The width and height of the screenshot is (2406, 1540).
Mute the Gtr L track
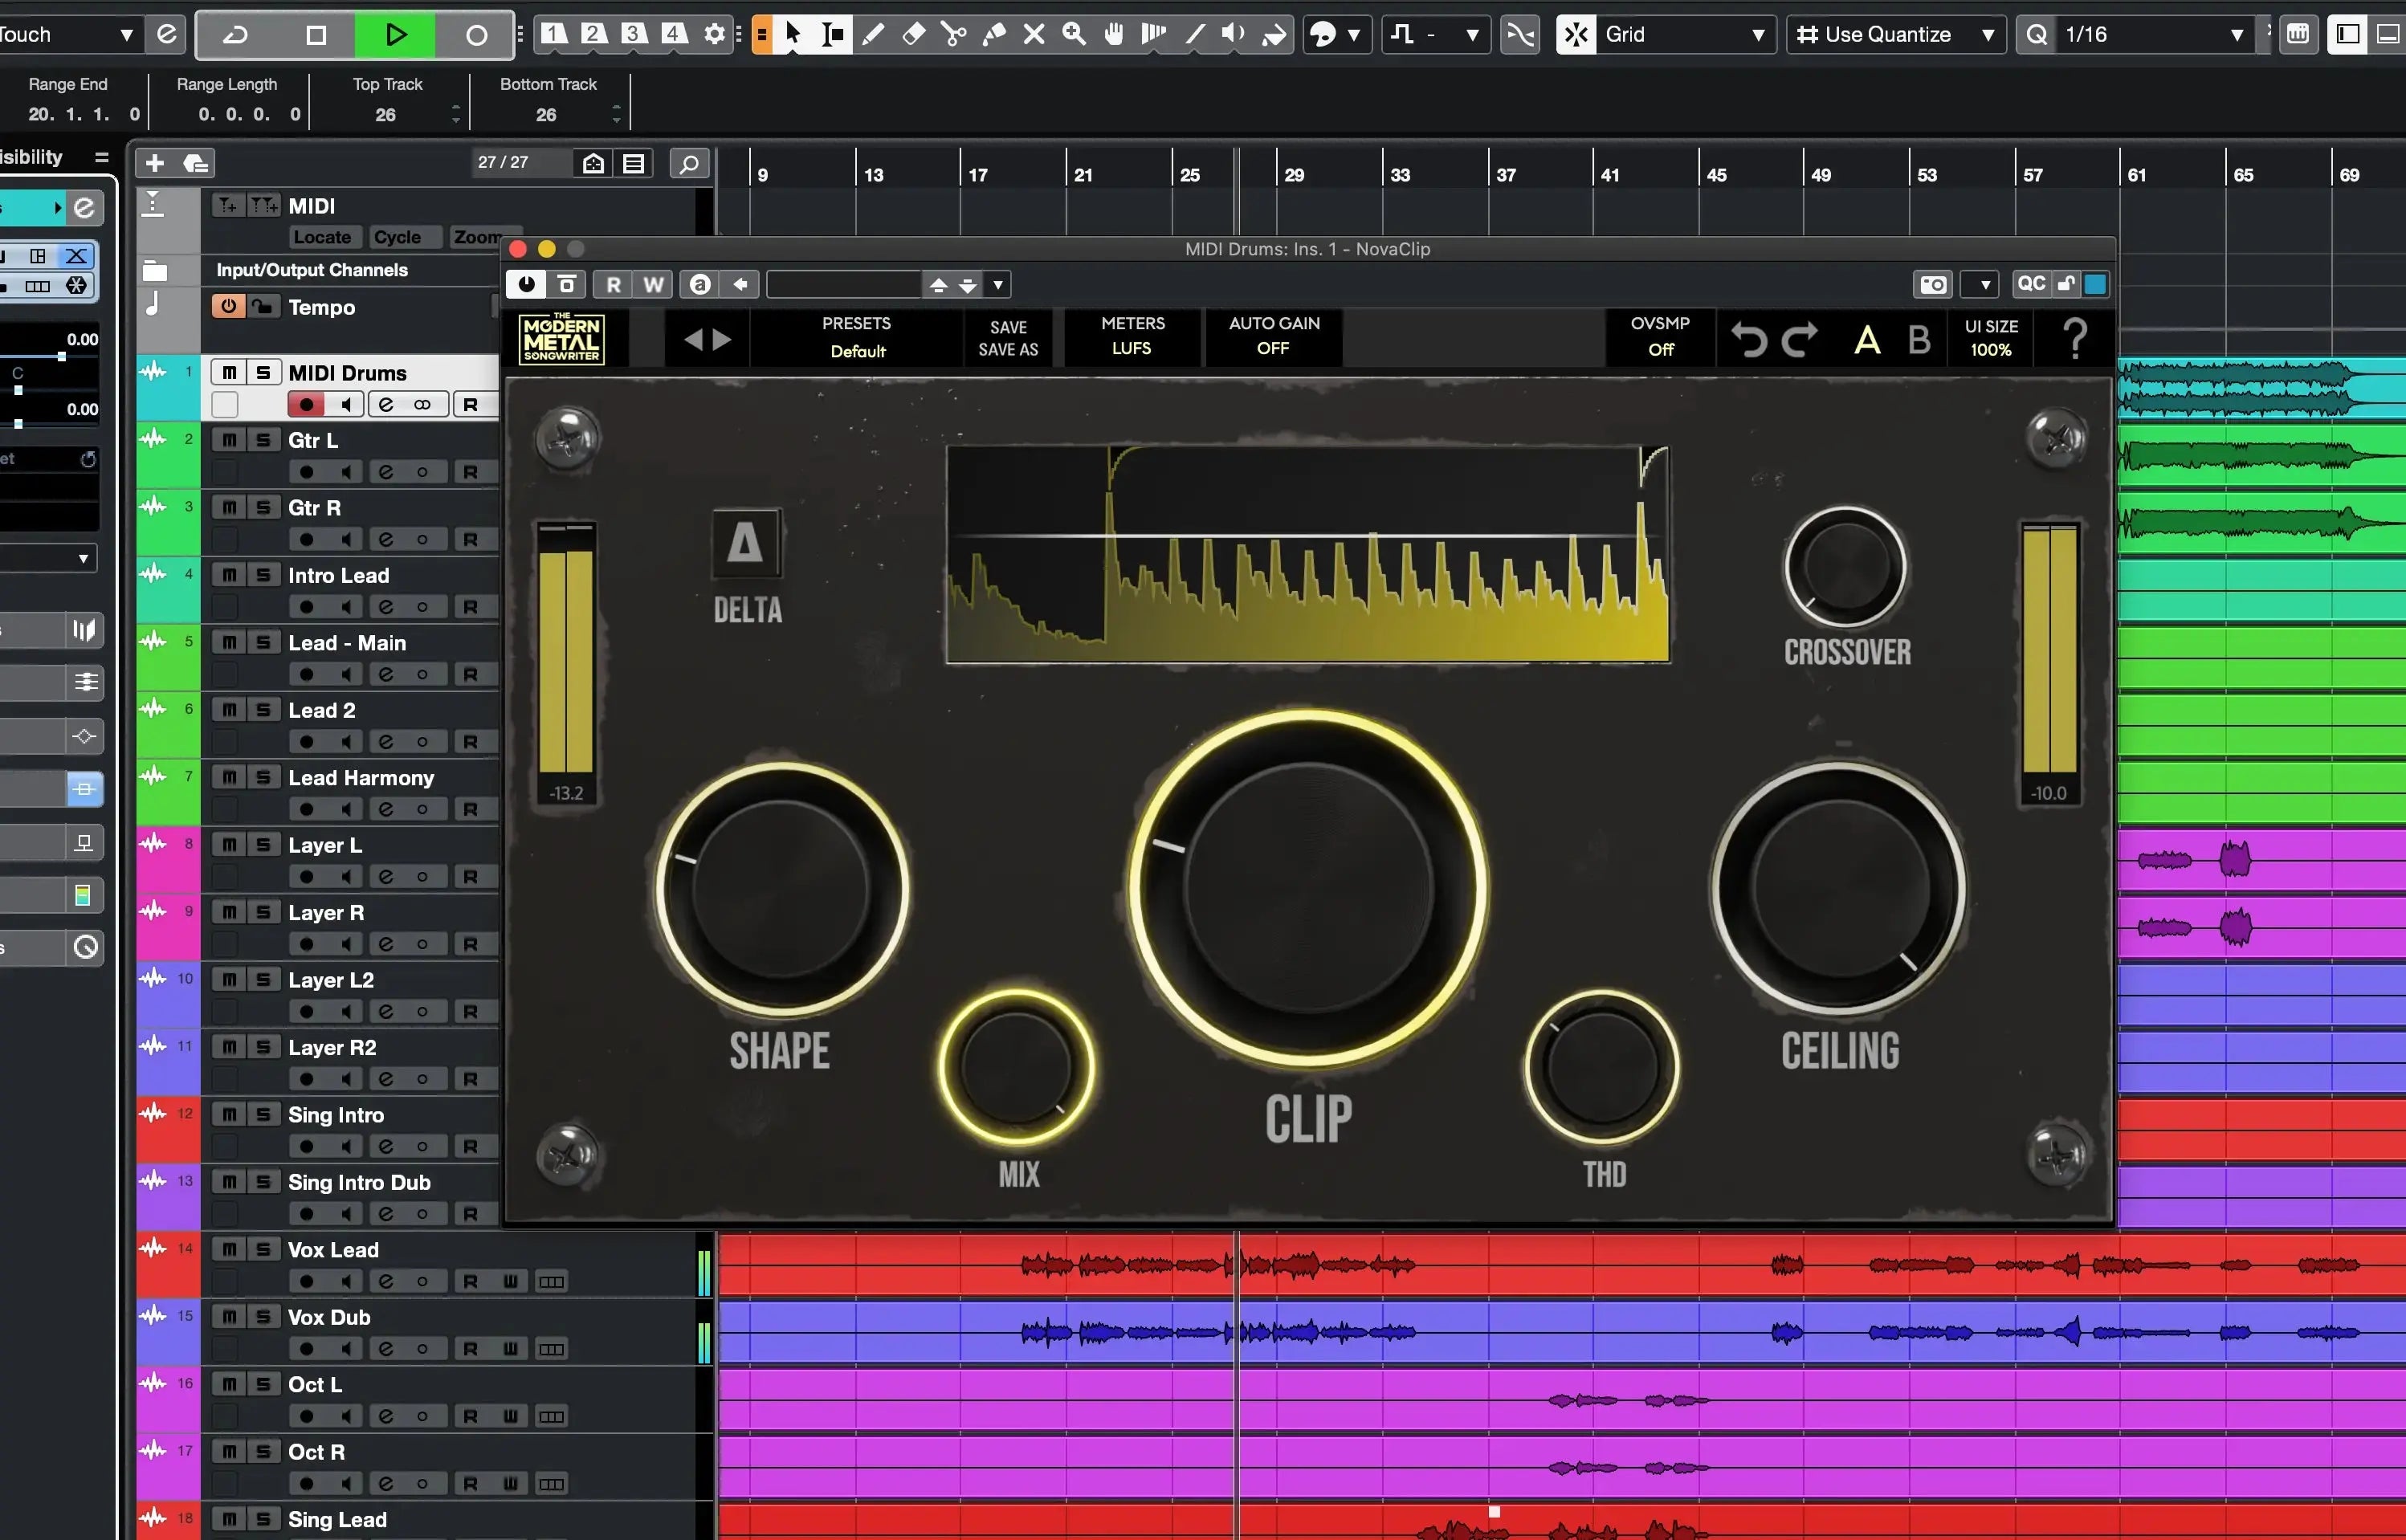coord(229,440)
